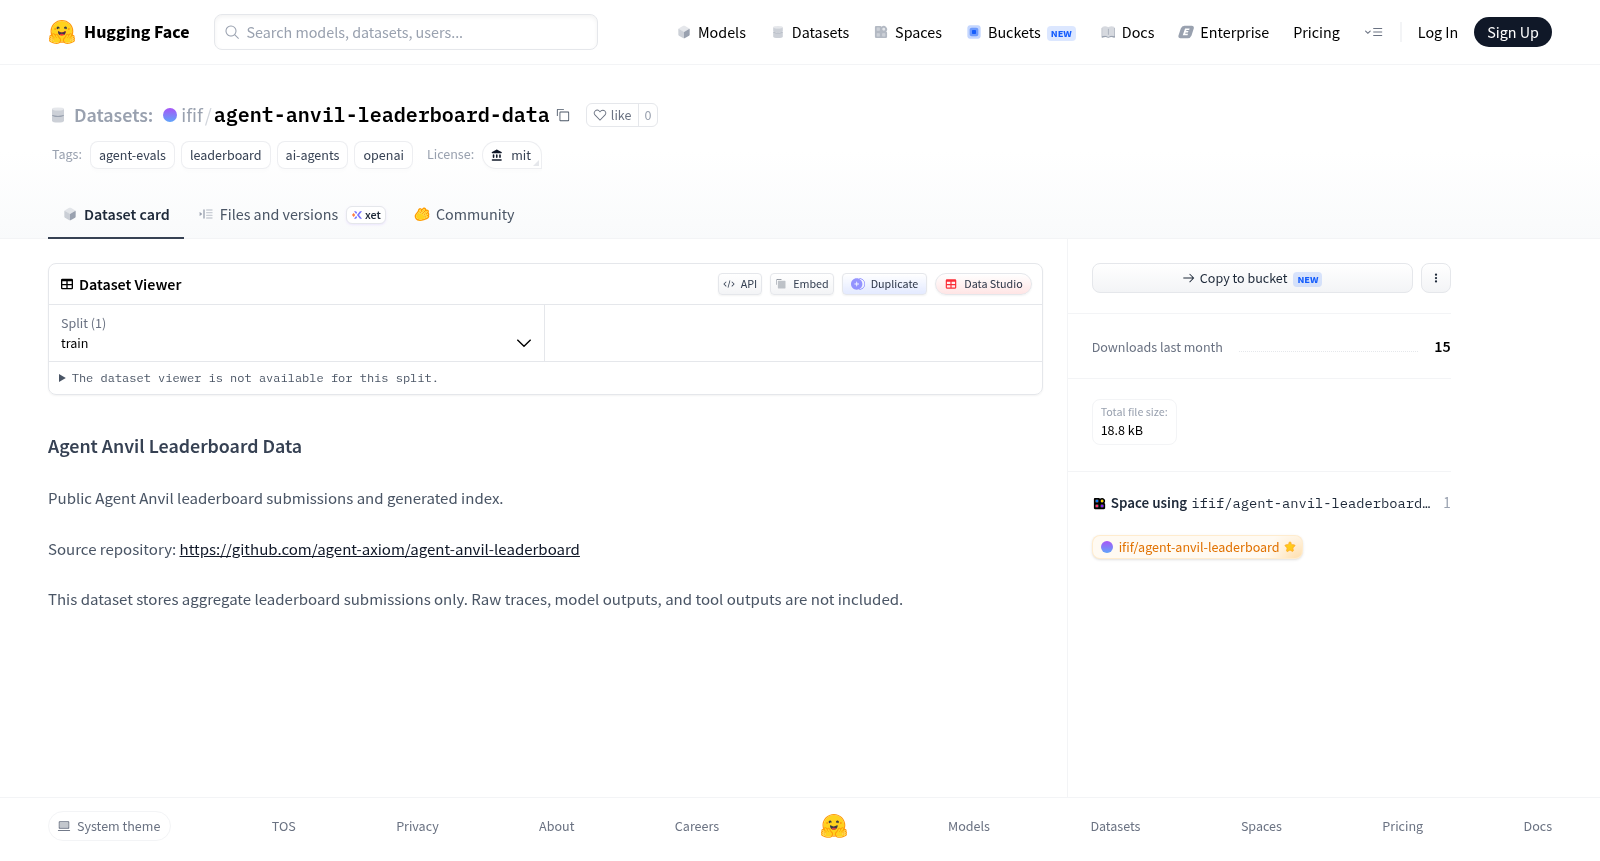Click the search models input field

coord(406,32)
